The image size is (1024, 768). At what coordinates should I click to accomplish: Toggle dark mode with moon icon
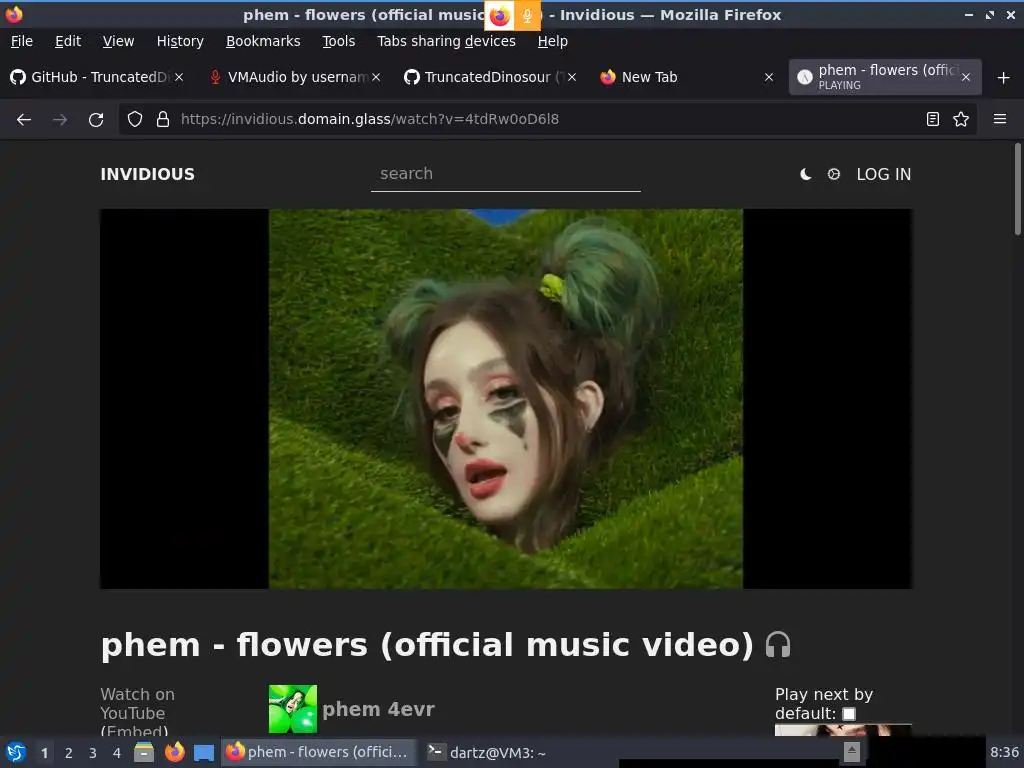coord(806,174)
